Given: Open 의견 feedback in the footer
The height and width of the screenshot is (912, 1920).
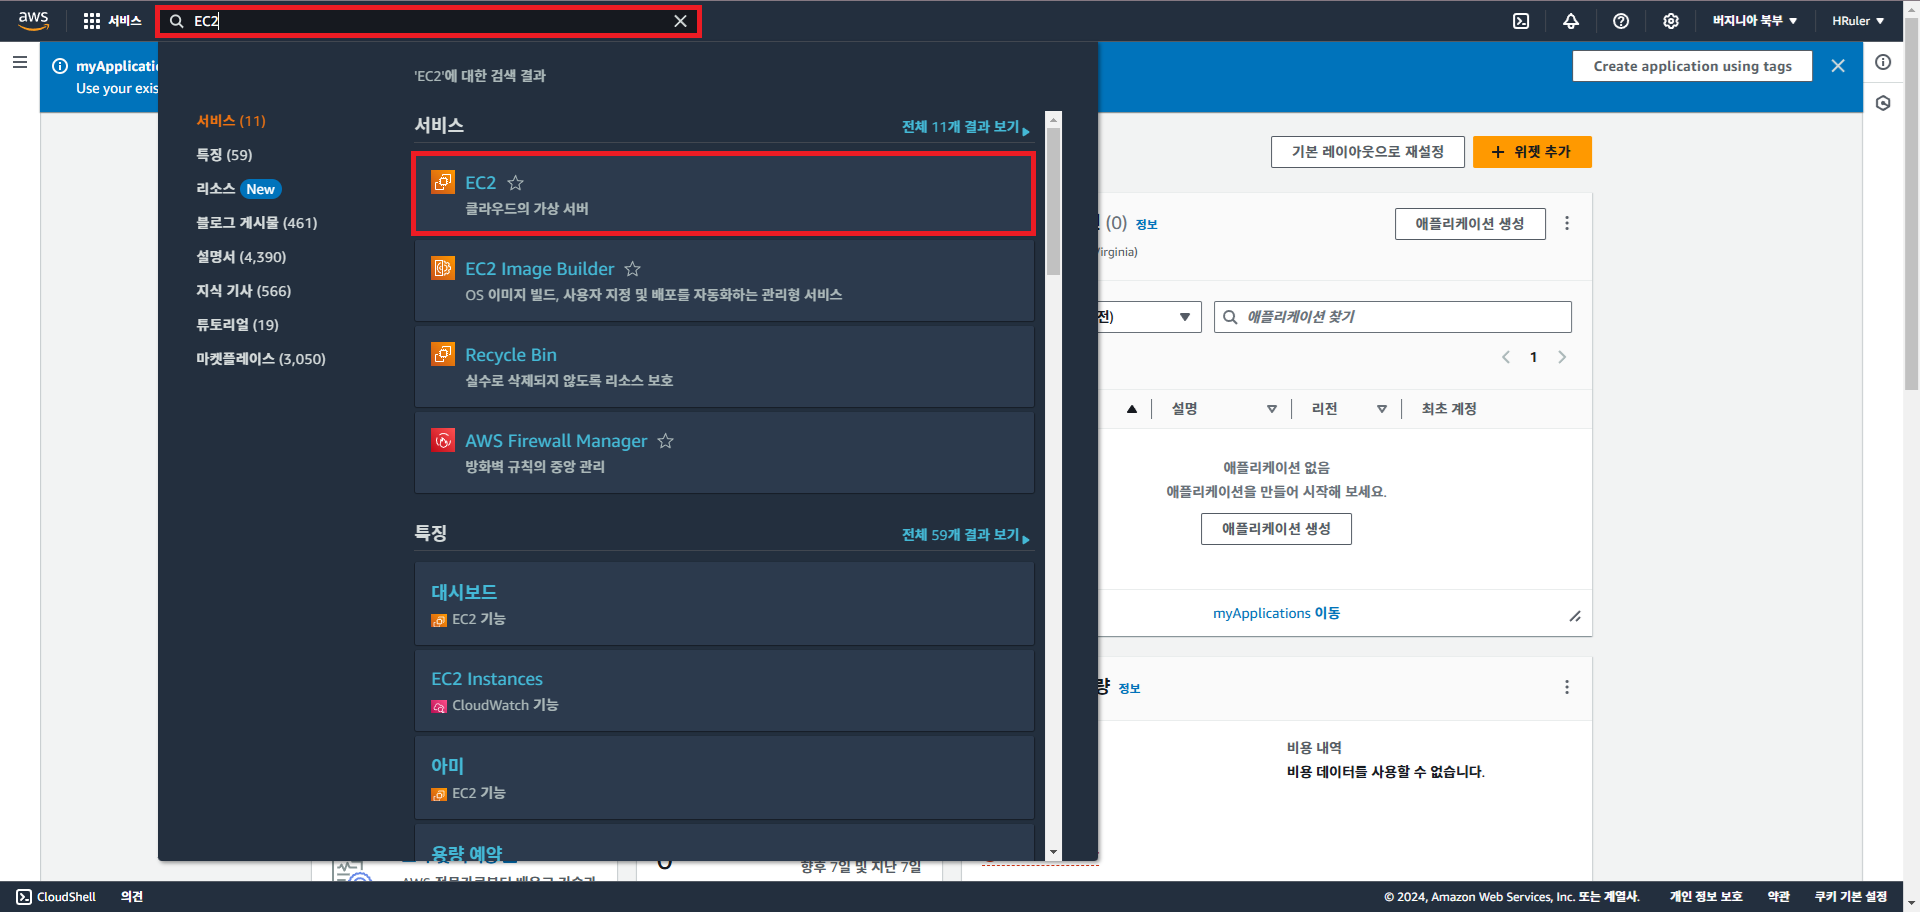Looking at the screenshot, I should pyautogui.click(x=132, y=897).
